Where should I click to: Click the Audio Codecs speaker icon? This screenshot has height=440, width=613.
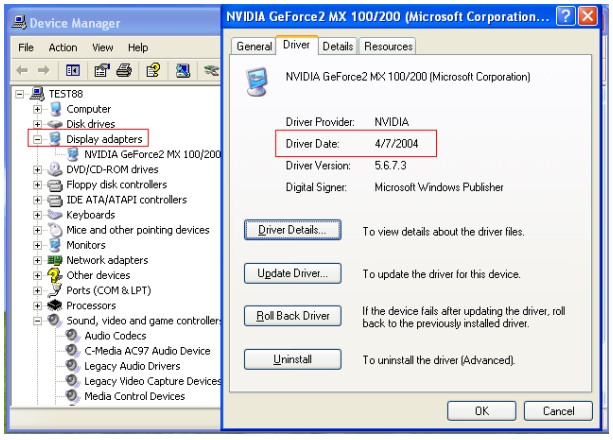pyautogui.click(x=73, y=336)
